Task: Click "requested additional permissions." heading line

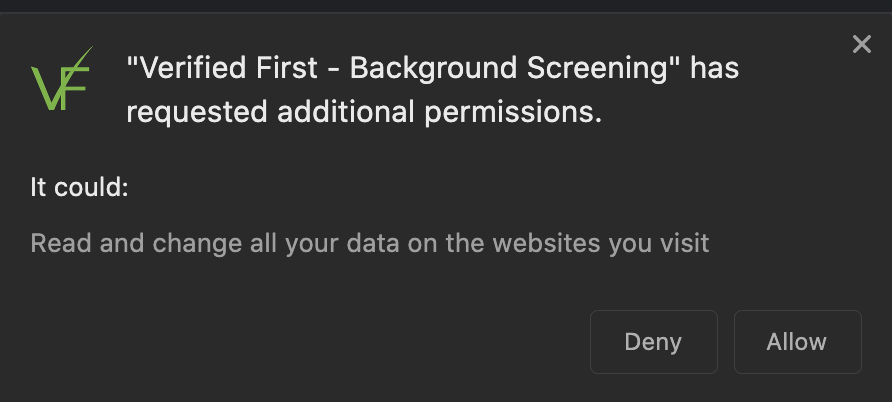Action: [364, 112]
